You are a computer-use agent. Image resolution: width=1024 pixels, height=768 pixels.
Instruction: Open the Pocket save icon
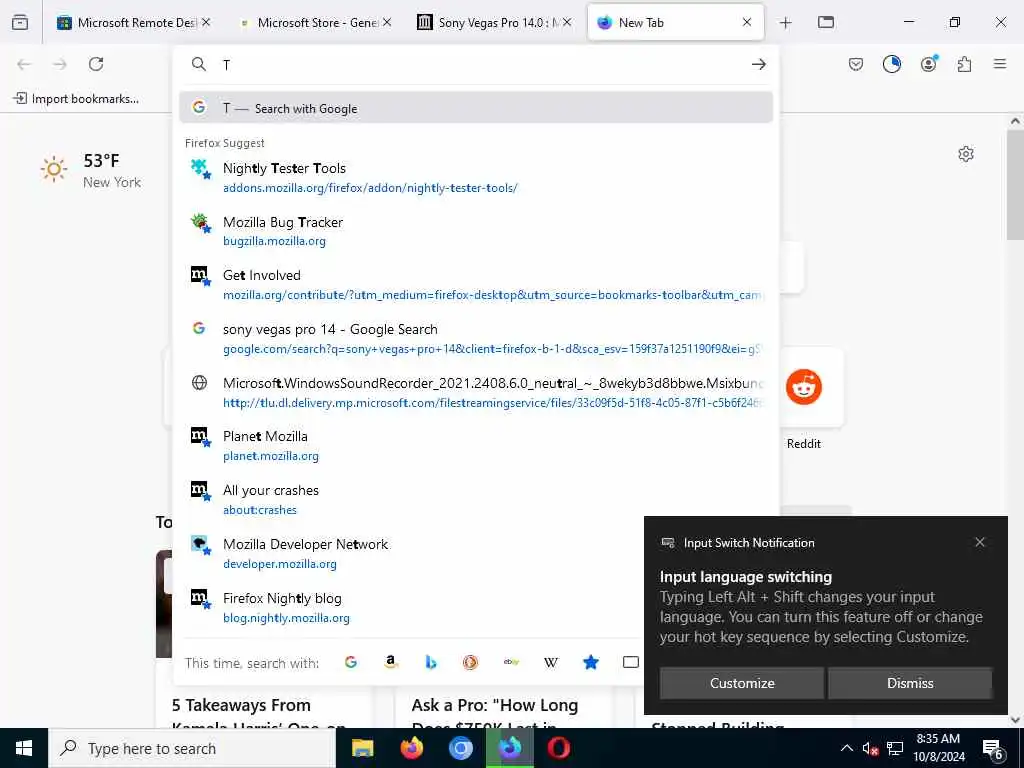click(856, 64)
